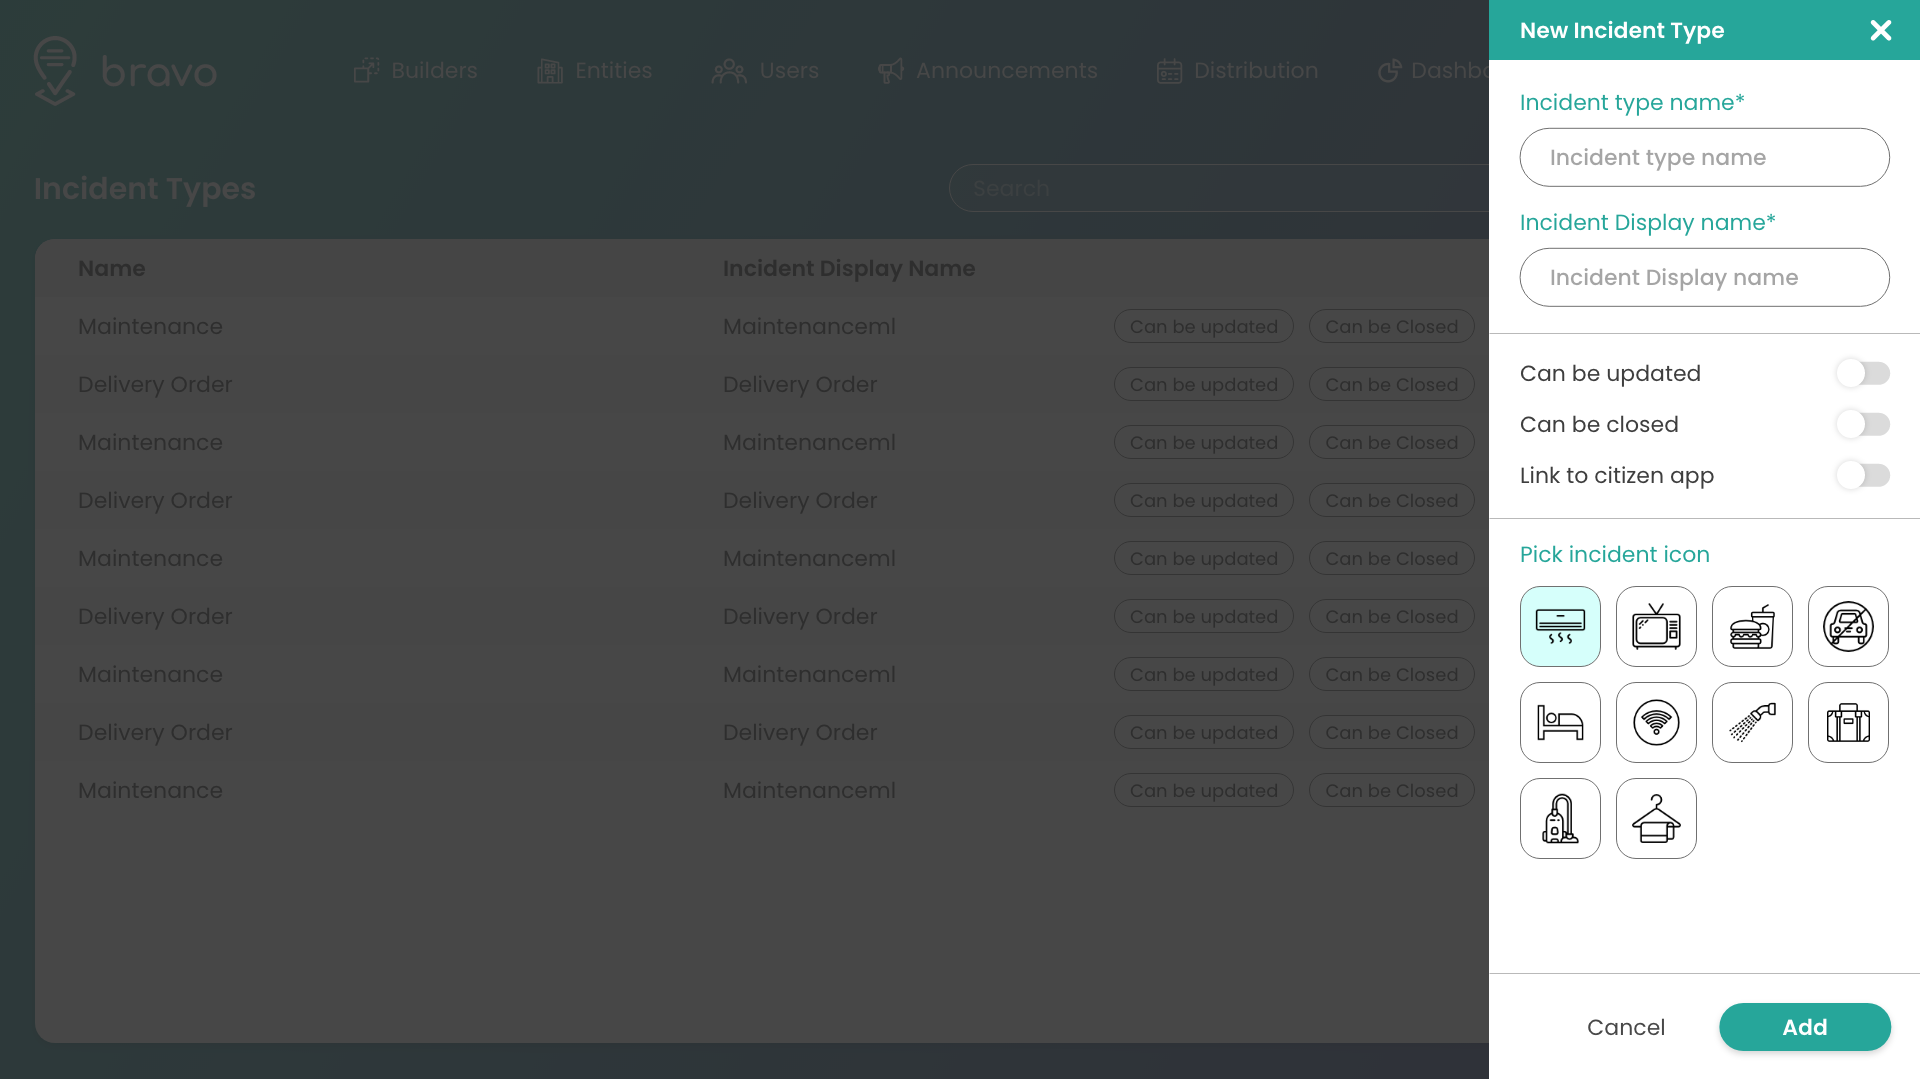Viewport: 1920px width, 1079px height.
Task: Click Can be updated tag in first row
Action: (x=1203, y=326)
